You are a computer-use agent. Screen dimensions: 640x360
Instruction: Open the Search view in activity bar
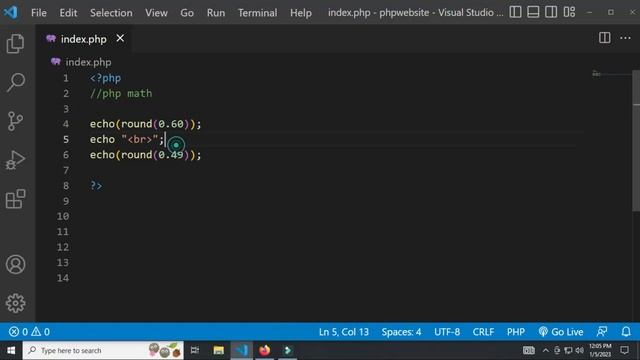pyautogui.click(x=16, y=82)
